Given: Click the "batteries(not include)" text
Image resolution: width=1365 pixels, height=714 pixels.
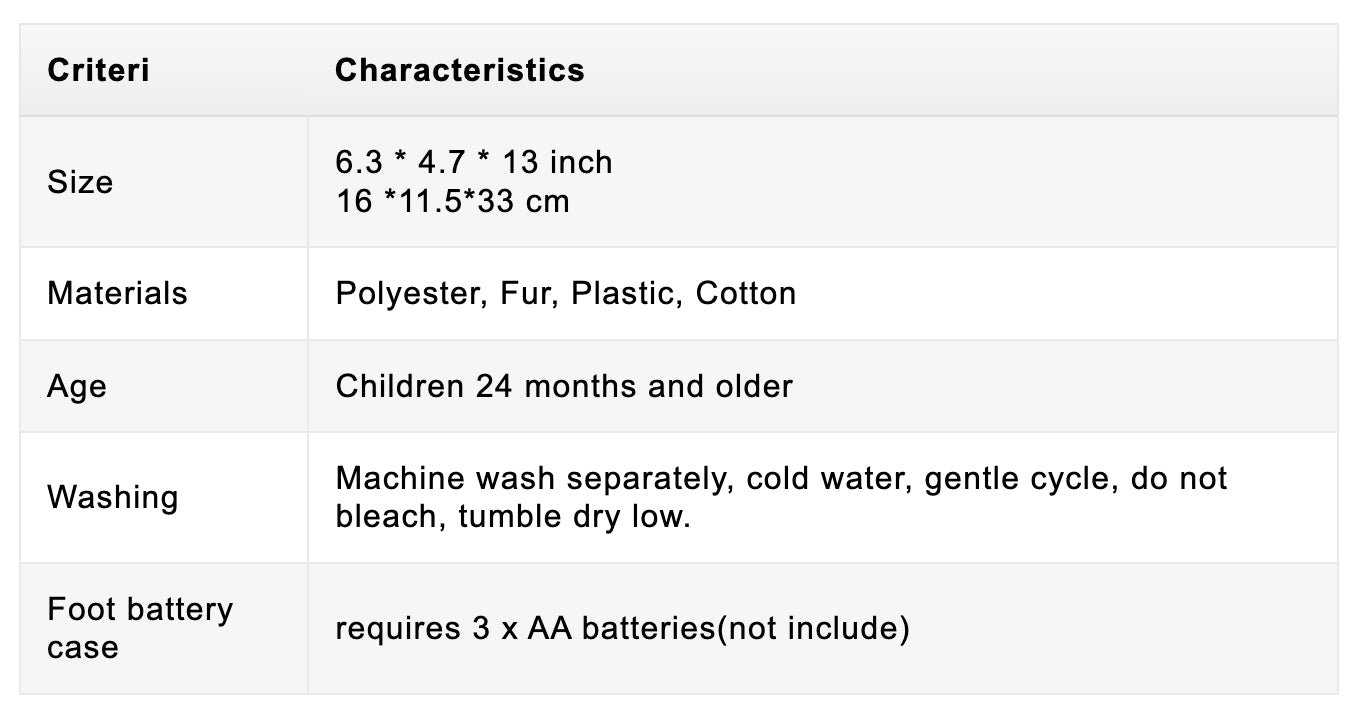Looking at the screenshot, I should [x=746, y=629].
